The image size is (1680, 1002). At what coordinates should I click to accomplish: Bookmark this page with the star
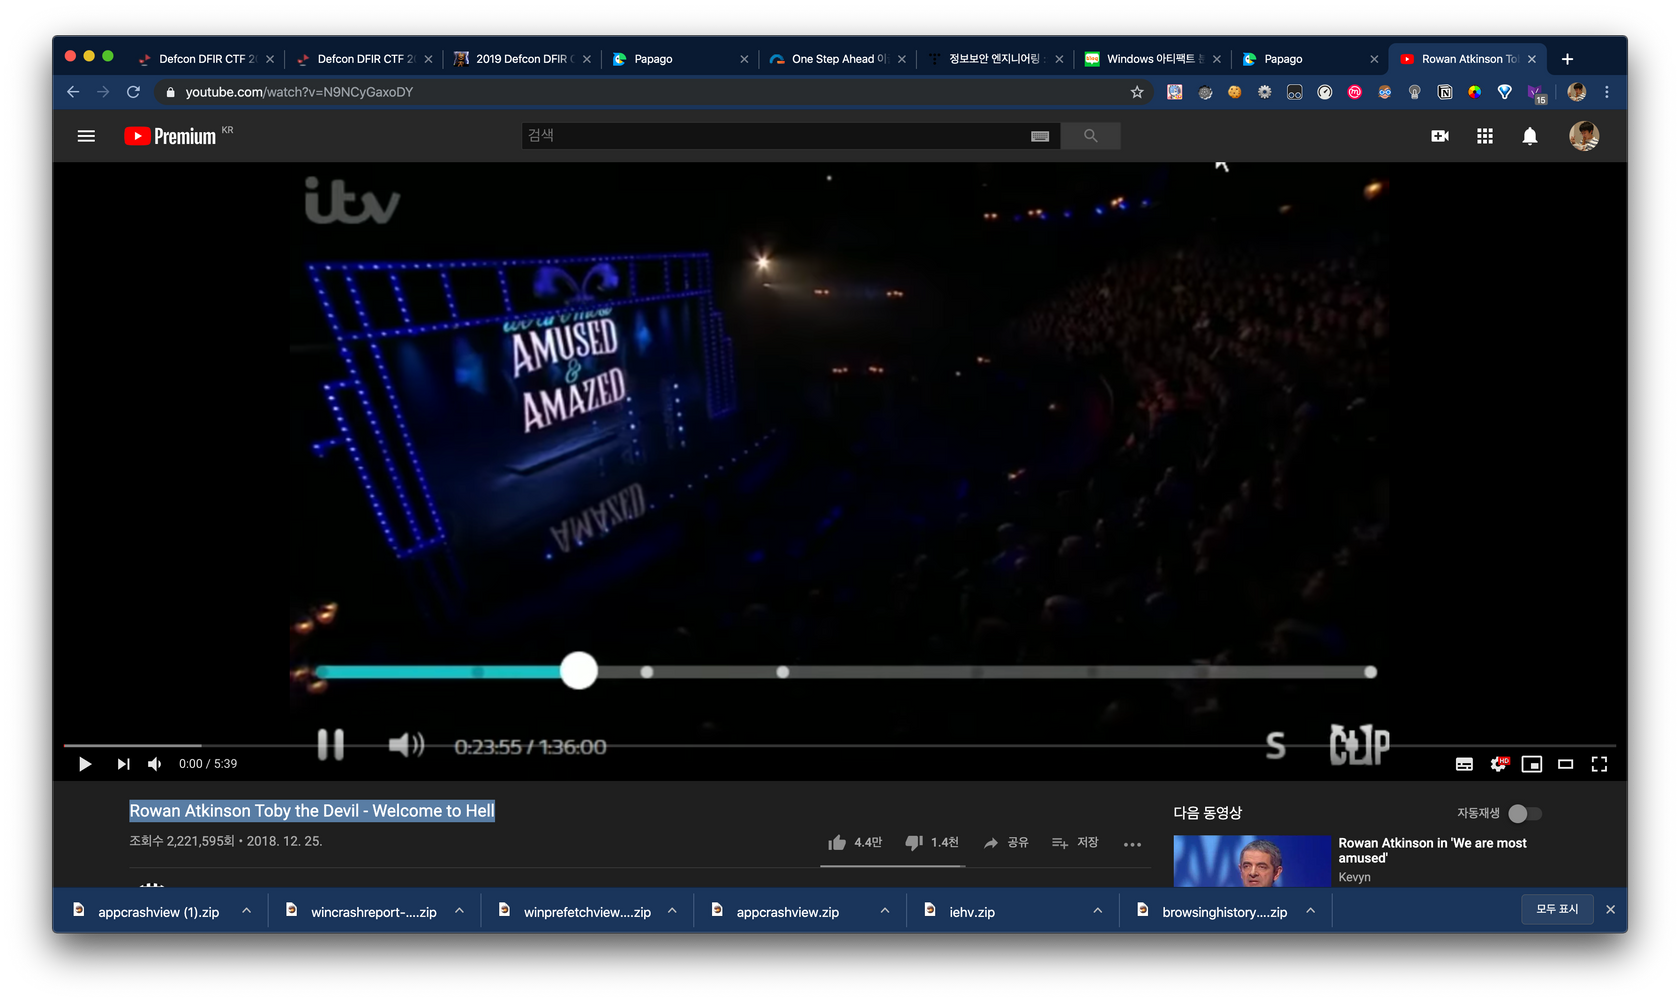1137,92
